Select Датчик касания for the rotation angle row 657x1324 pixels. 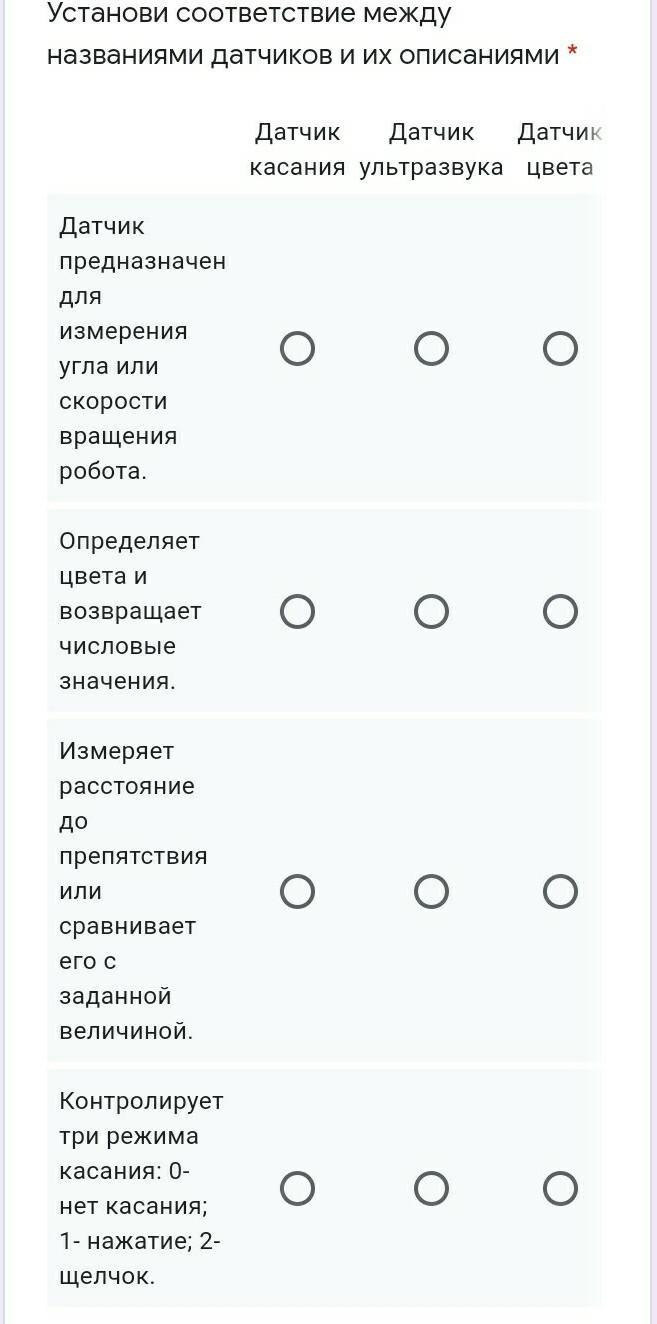[x=297, y=349]
